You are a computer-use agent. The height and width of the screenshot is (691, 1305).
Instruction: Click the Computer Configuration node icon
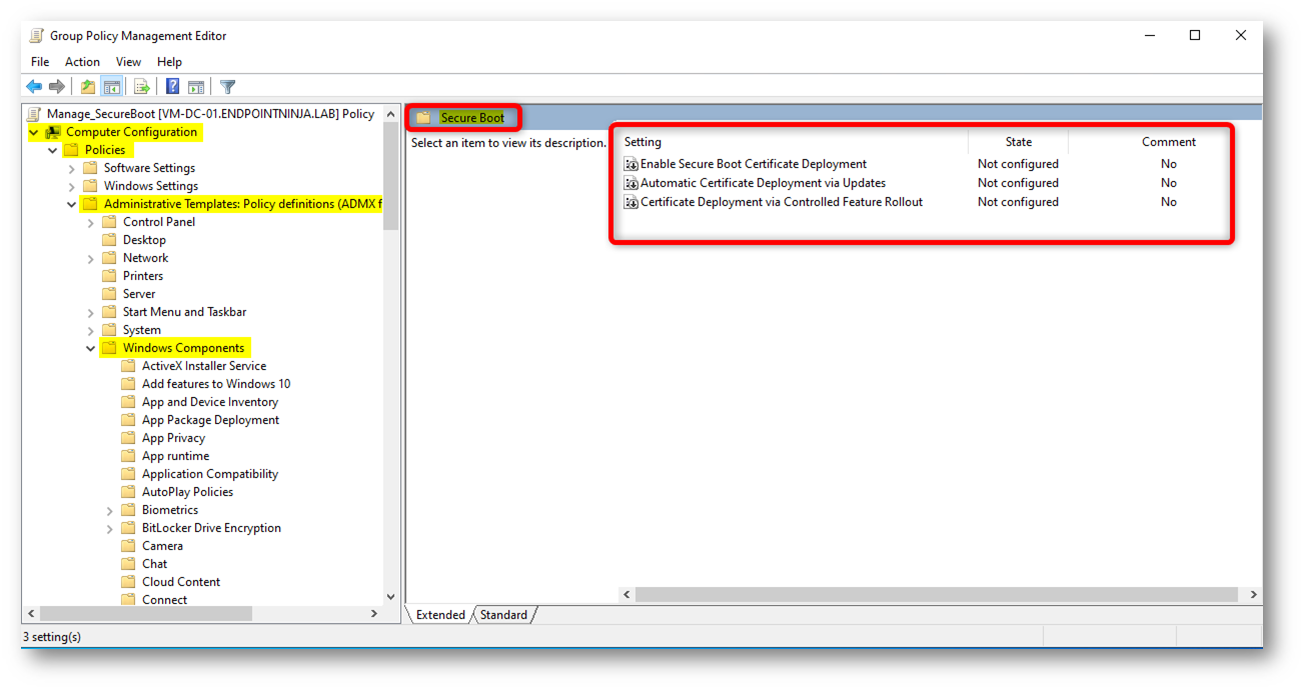click(53, 132)
